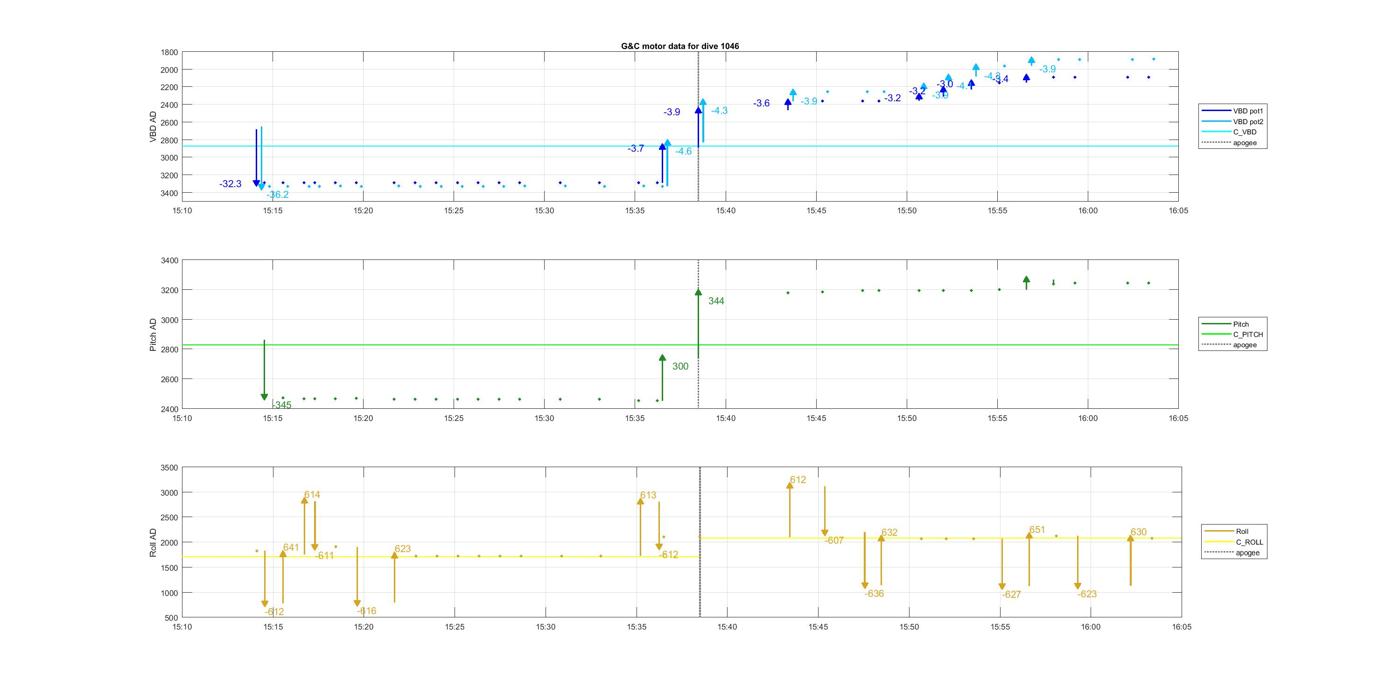Viewport: 1400px width, 693px height.
Task: Click the "-623" roll annotation
Action: (1087, 594)
